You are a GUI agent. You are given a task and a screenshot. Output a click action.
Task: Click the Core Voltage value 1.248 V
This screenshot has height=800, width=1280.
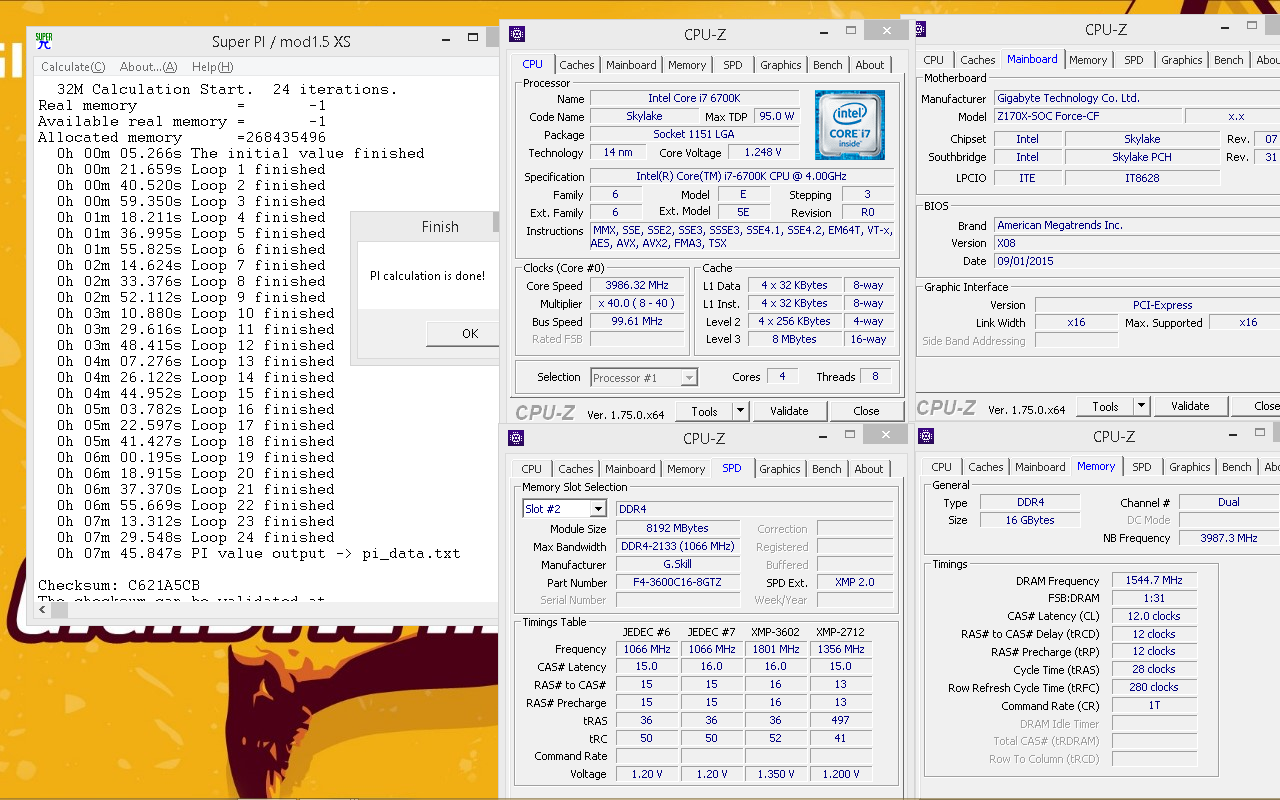click(x=763, y=152)
